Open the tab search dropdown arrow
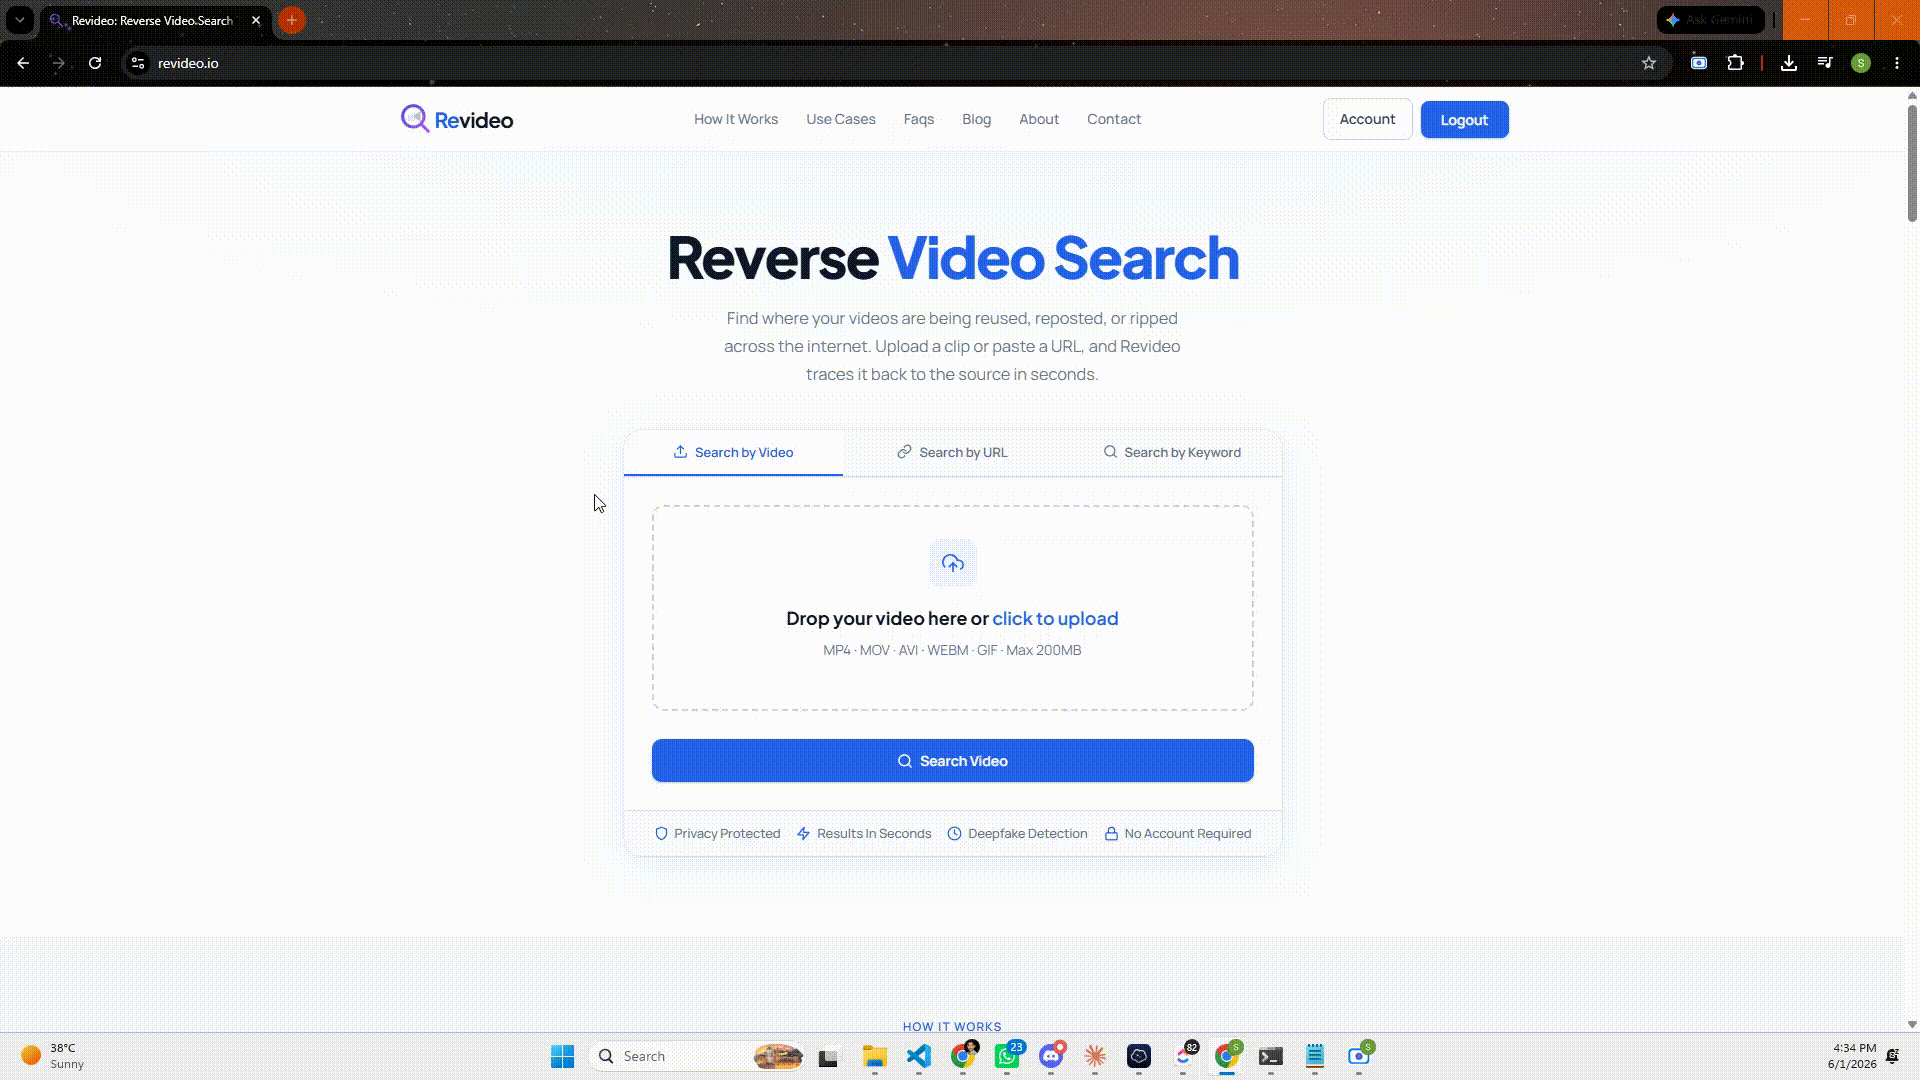This screenshot has height=1080, width=1920. click(x=19, y=20)
